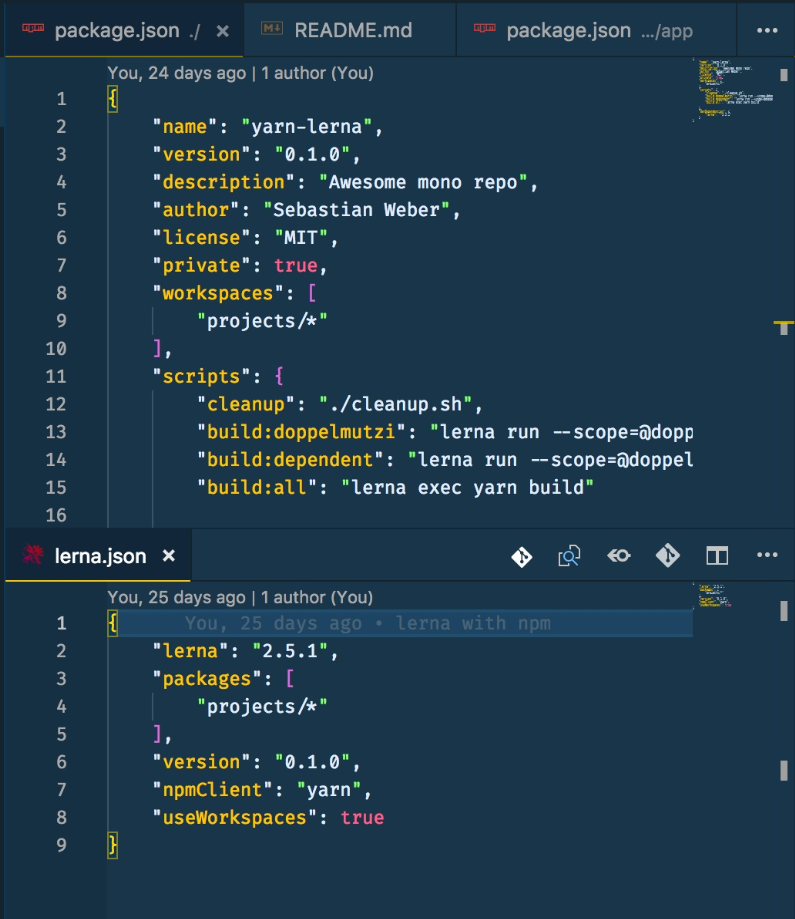The image size is (795, 919).
Task: Click the lerna.json minimap
Action: (x=714, y=595)
